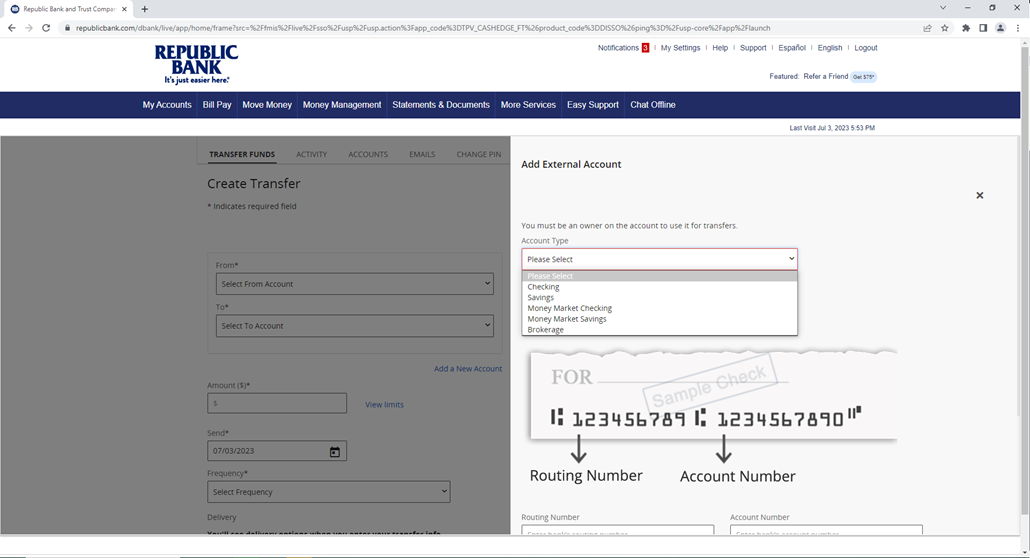Switch language to Español

[x=792, y=48]
